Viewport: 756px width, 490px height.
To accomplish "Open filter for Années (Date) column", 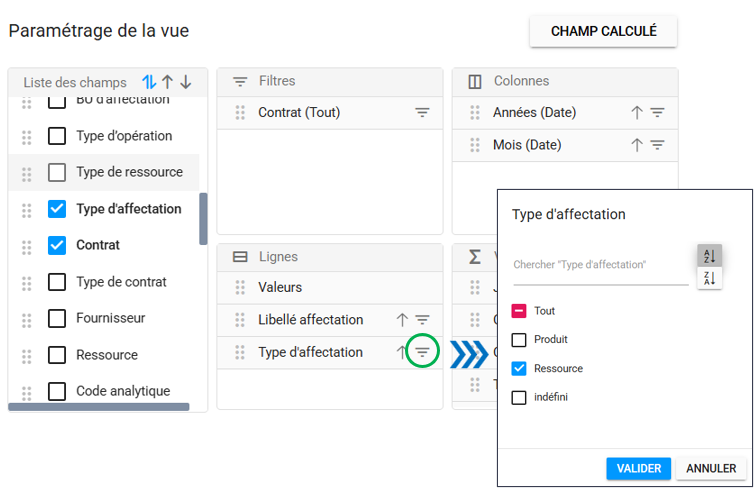I will click(x=657, y=113).
